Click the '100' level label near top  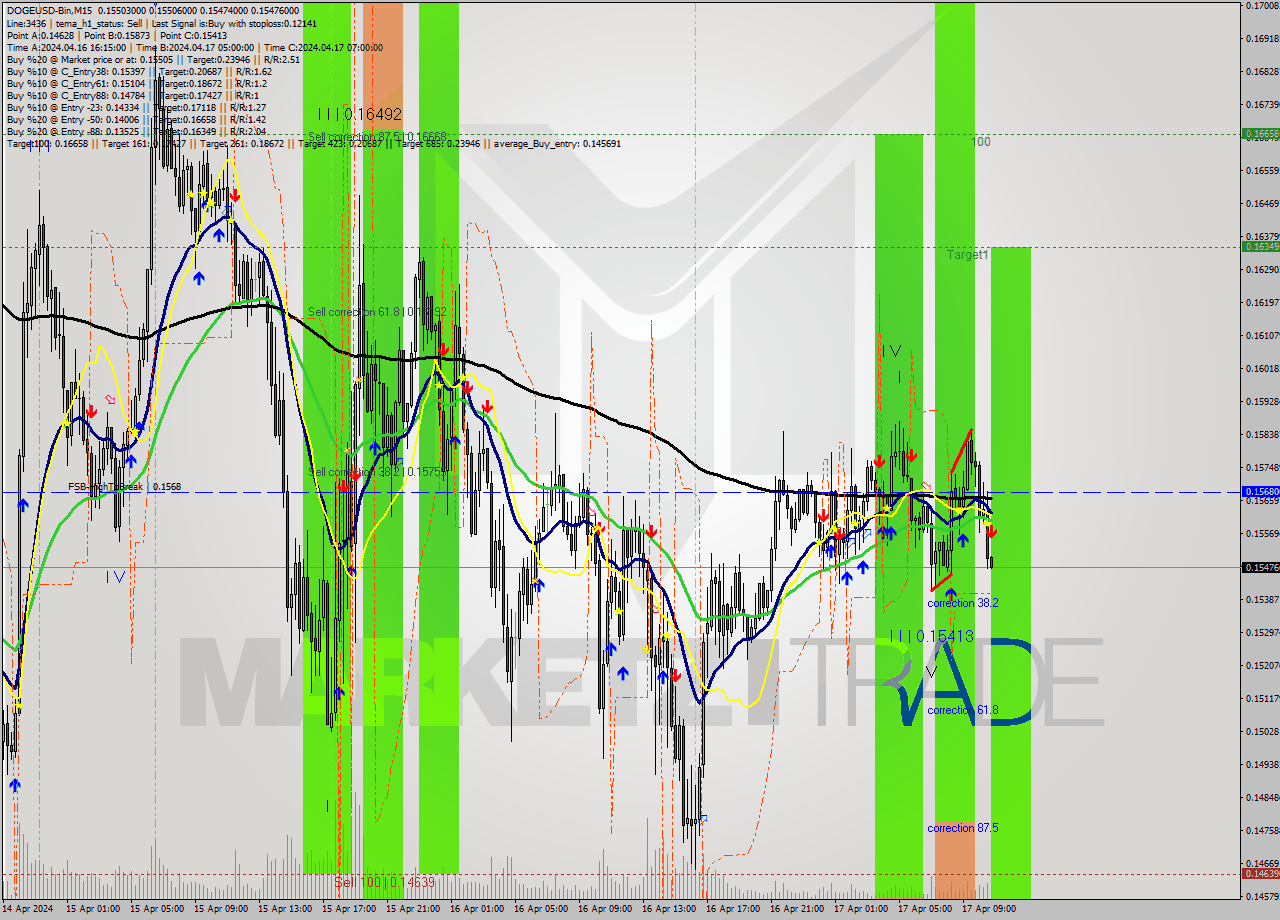[981, 142]
